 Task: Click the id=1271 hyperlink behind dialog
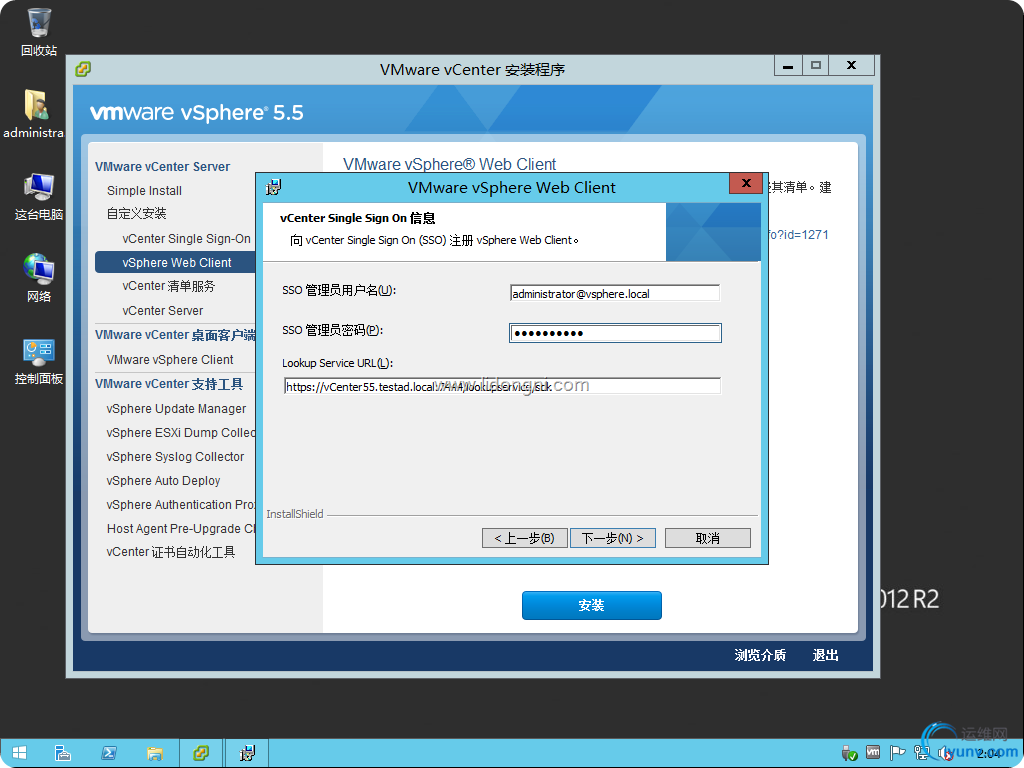pyautogui.click(x=798, y=234)
